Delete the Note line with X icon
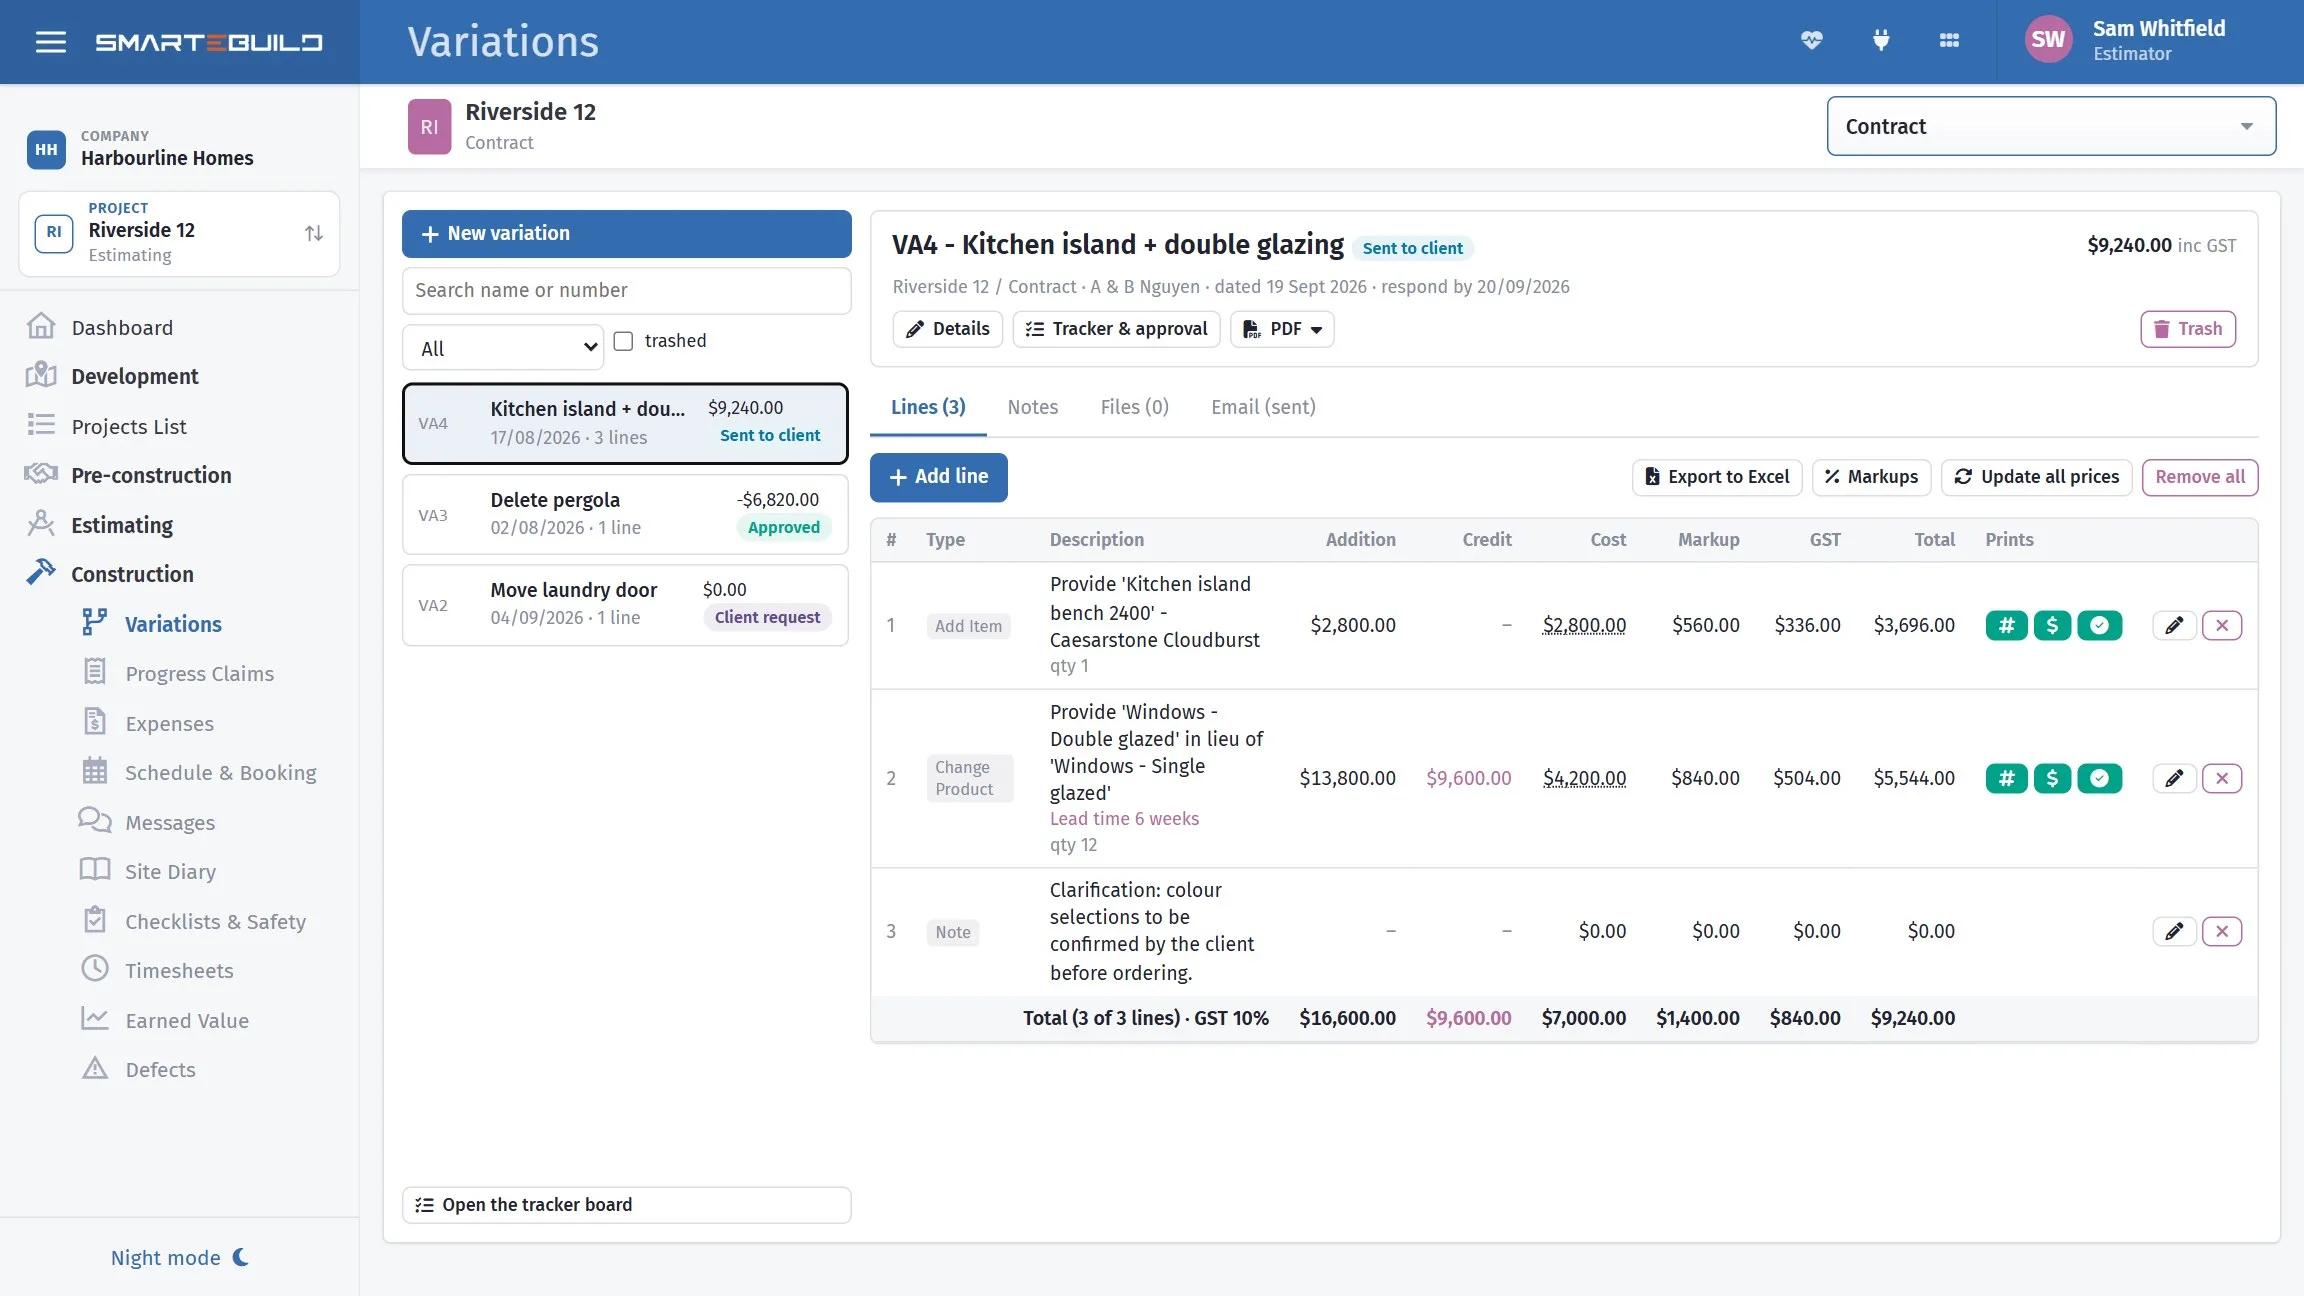Screen dimensions: 2304x1296 tap(2222, 931)
